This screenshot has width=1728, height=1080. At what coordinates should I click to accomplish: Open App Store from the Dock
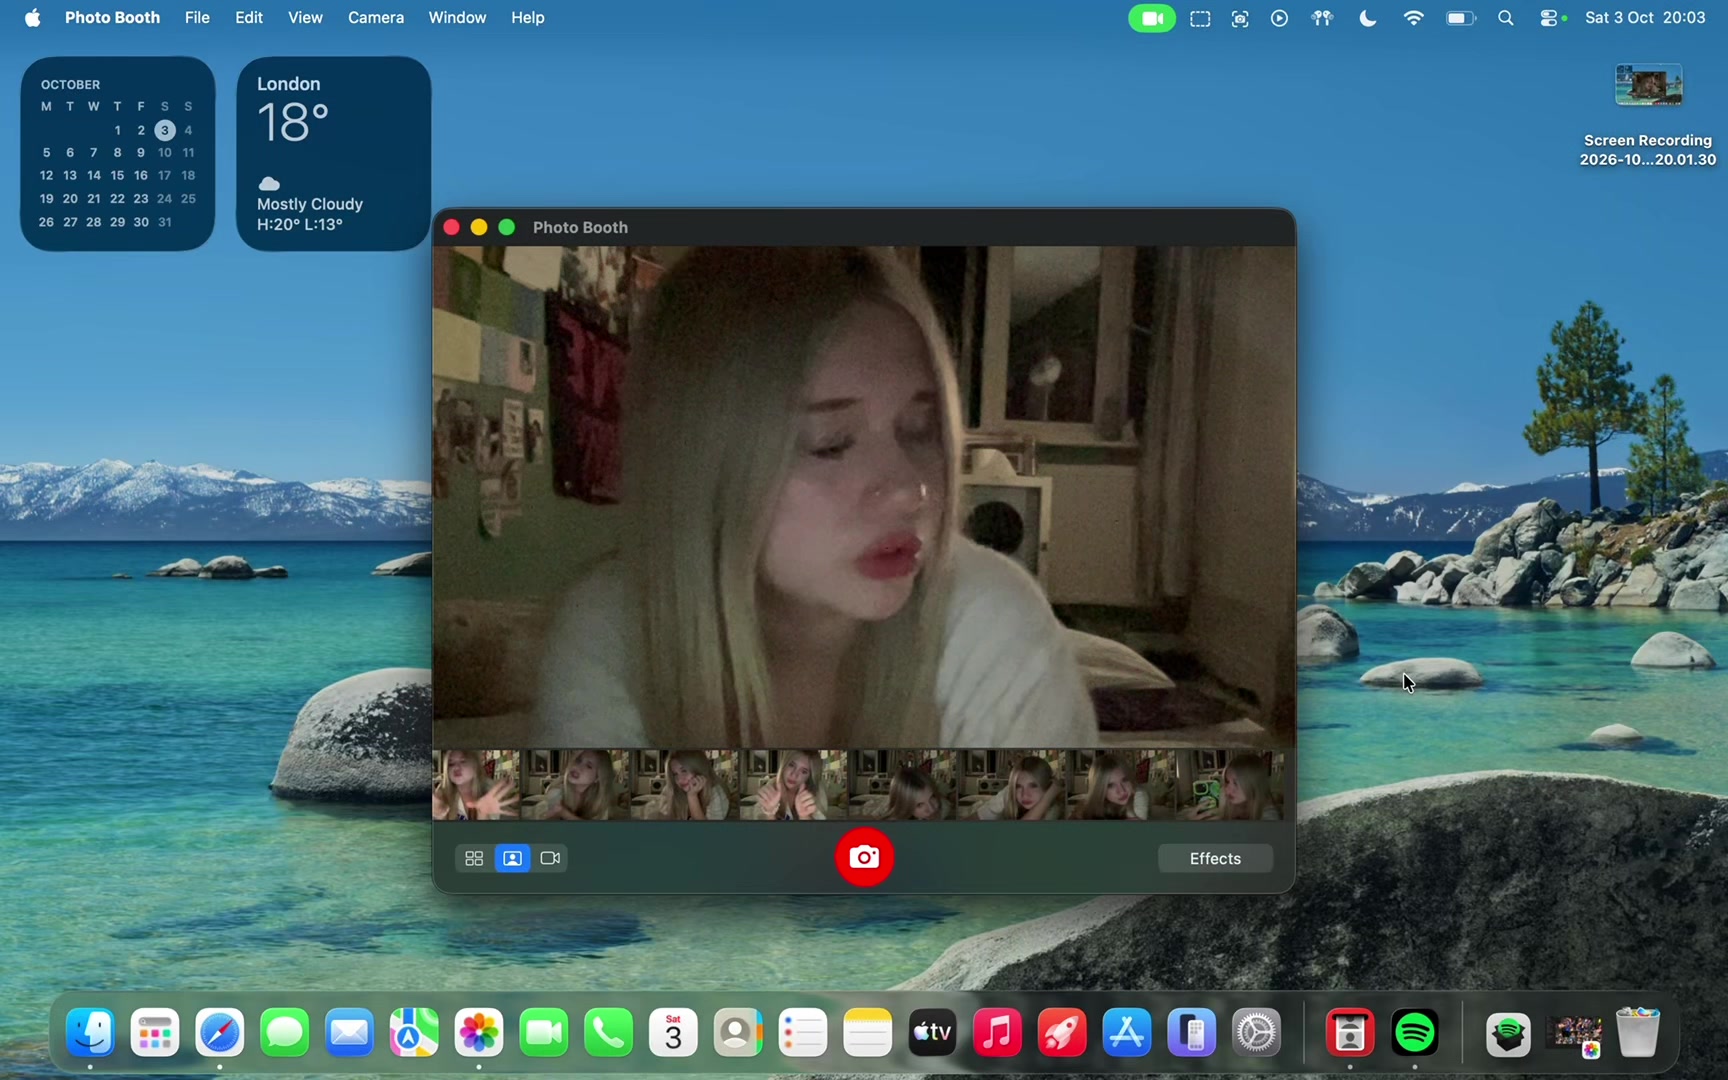[x=1127, y=1032]
